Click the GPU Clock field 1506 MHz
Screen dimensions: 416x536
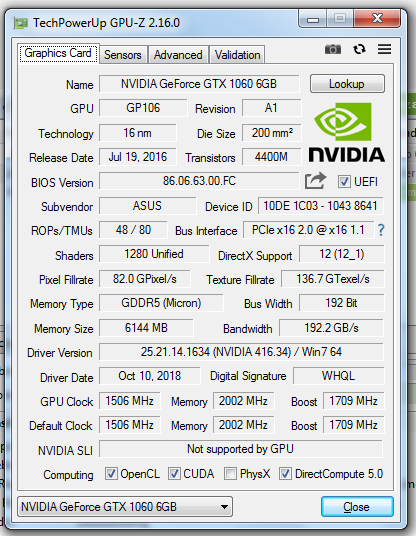click(130, 401)
